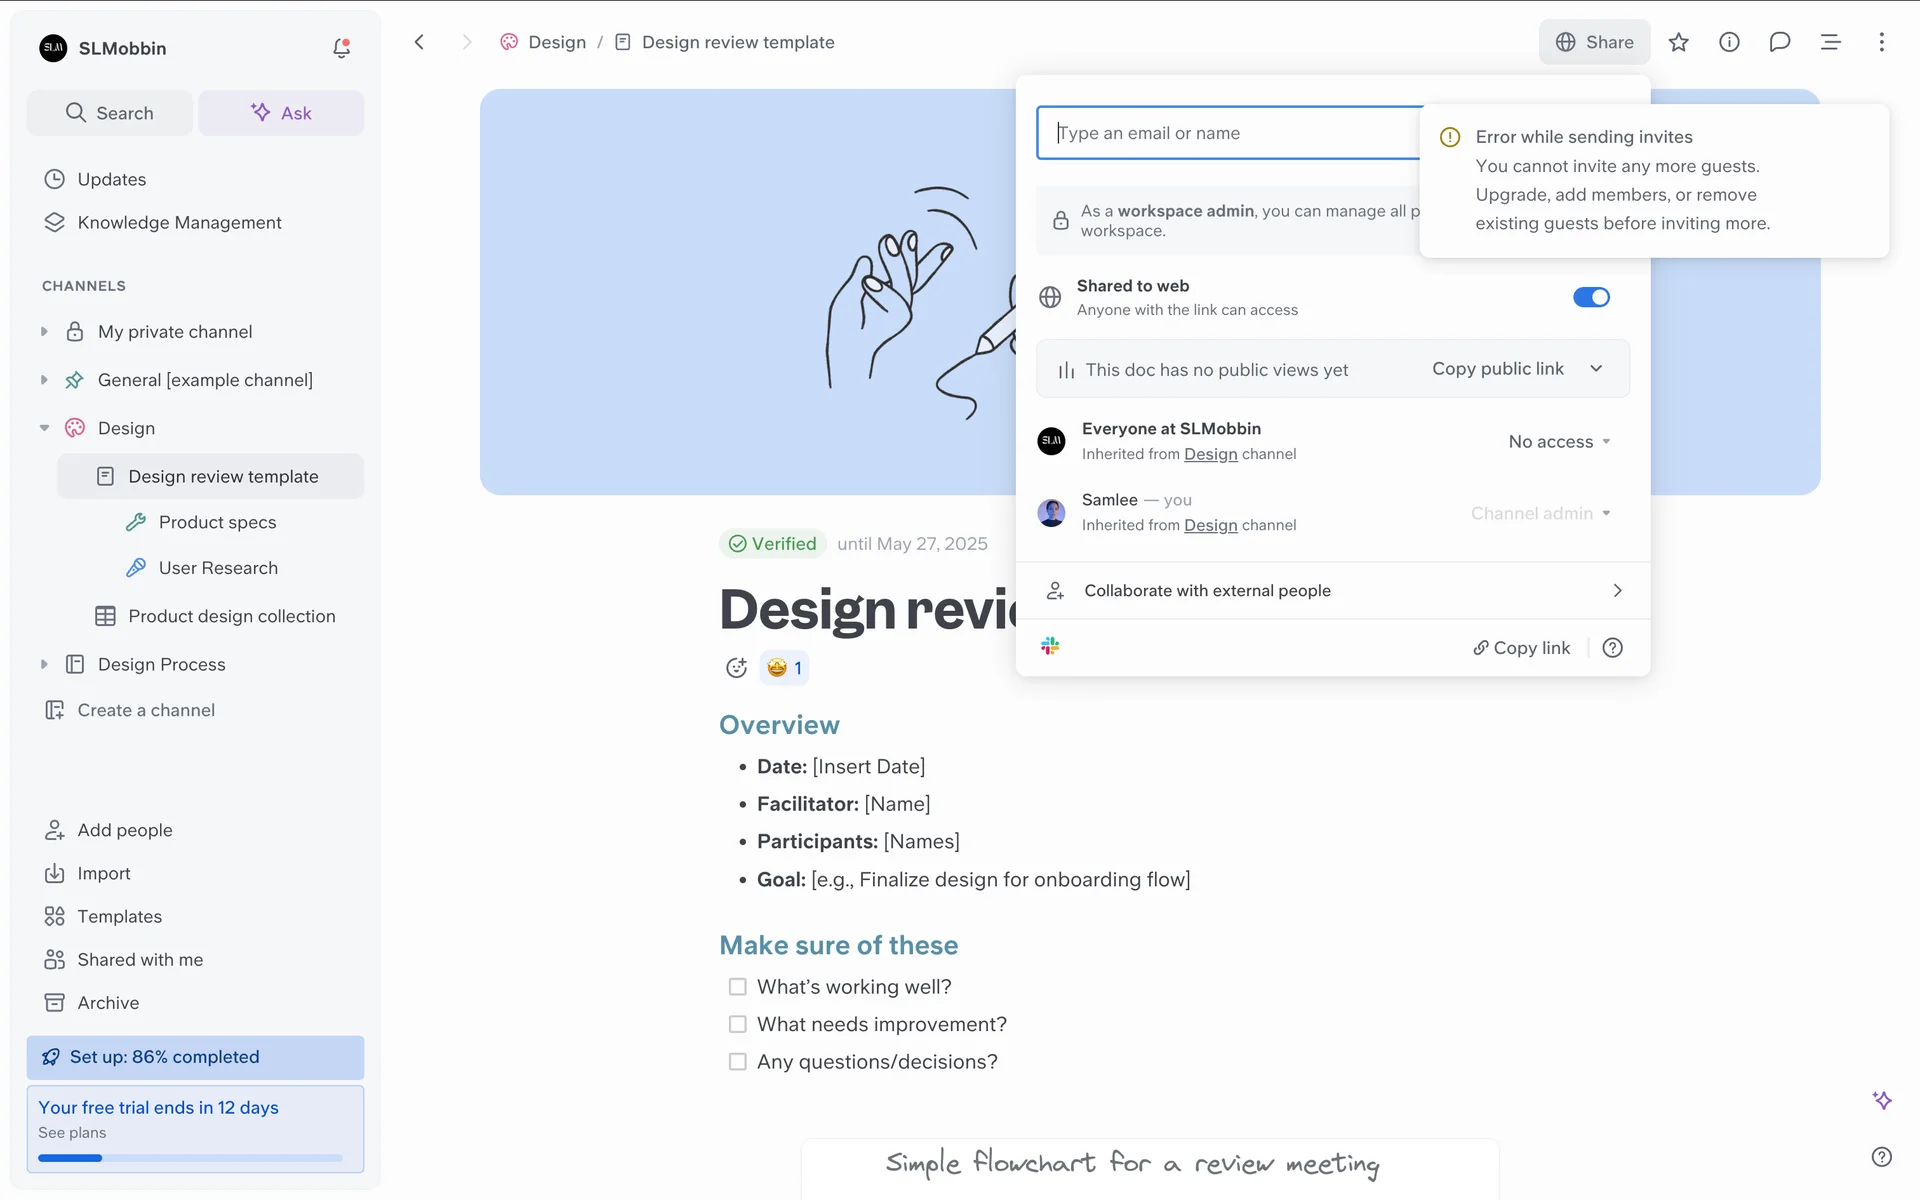
Task: Open Templates in the sidebar
Action: click(x=119, y=916)
